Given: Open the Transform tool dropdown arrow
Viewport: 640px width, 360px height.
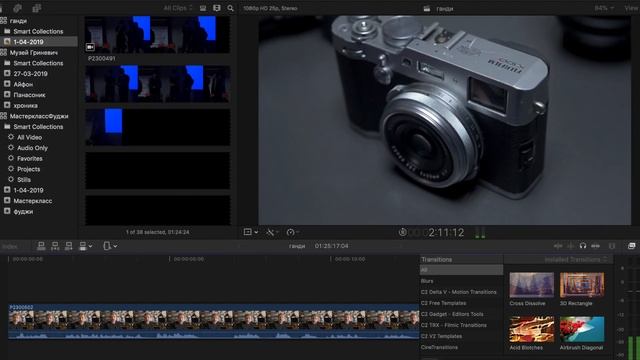Looking at the screenshot, I should (x=256, y=232).
